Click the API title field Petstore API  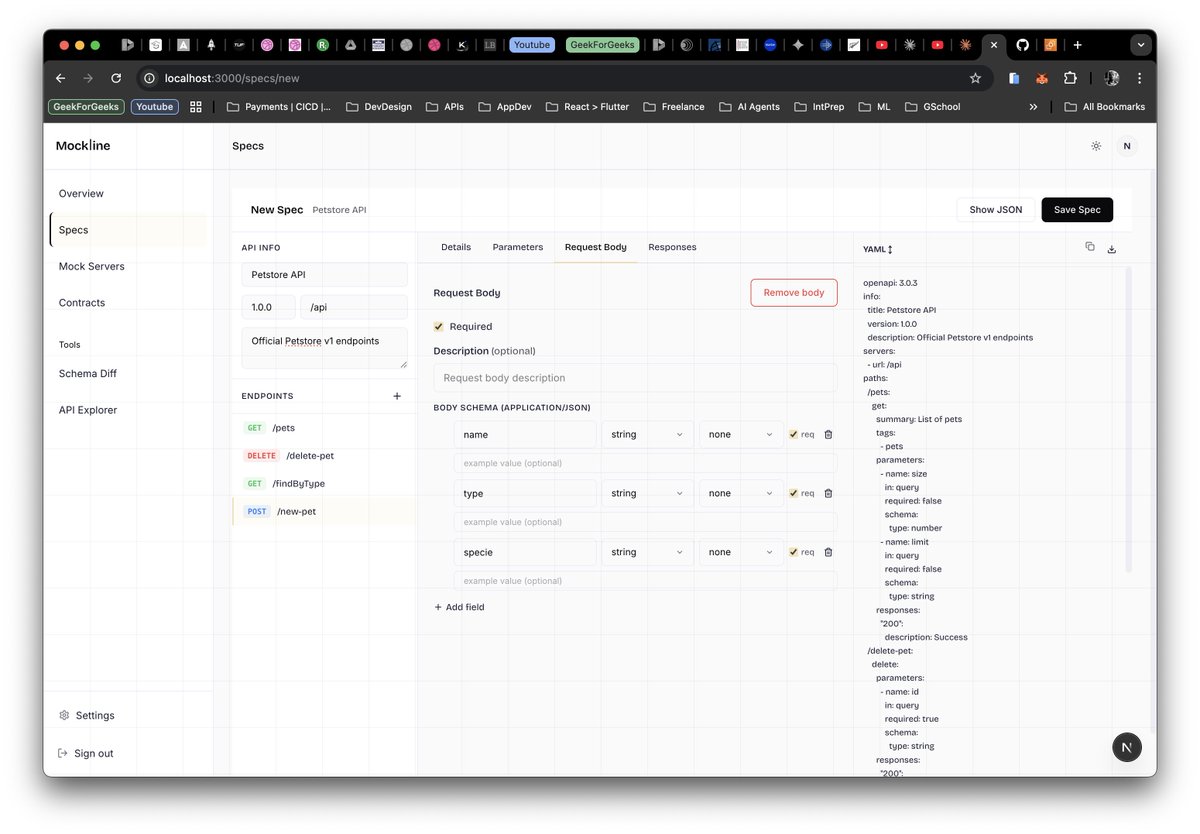click(x=325, y=275)
